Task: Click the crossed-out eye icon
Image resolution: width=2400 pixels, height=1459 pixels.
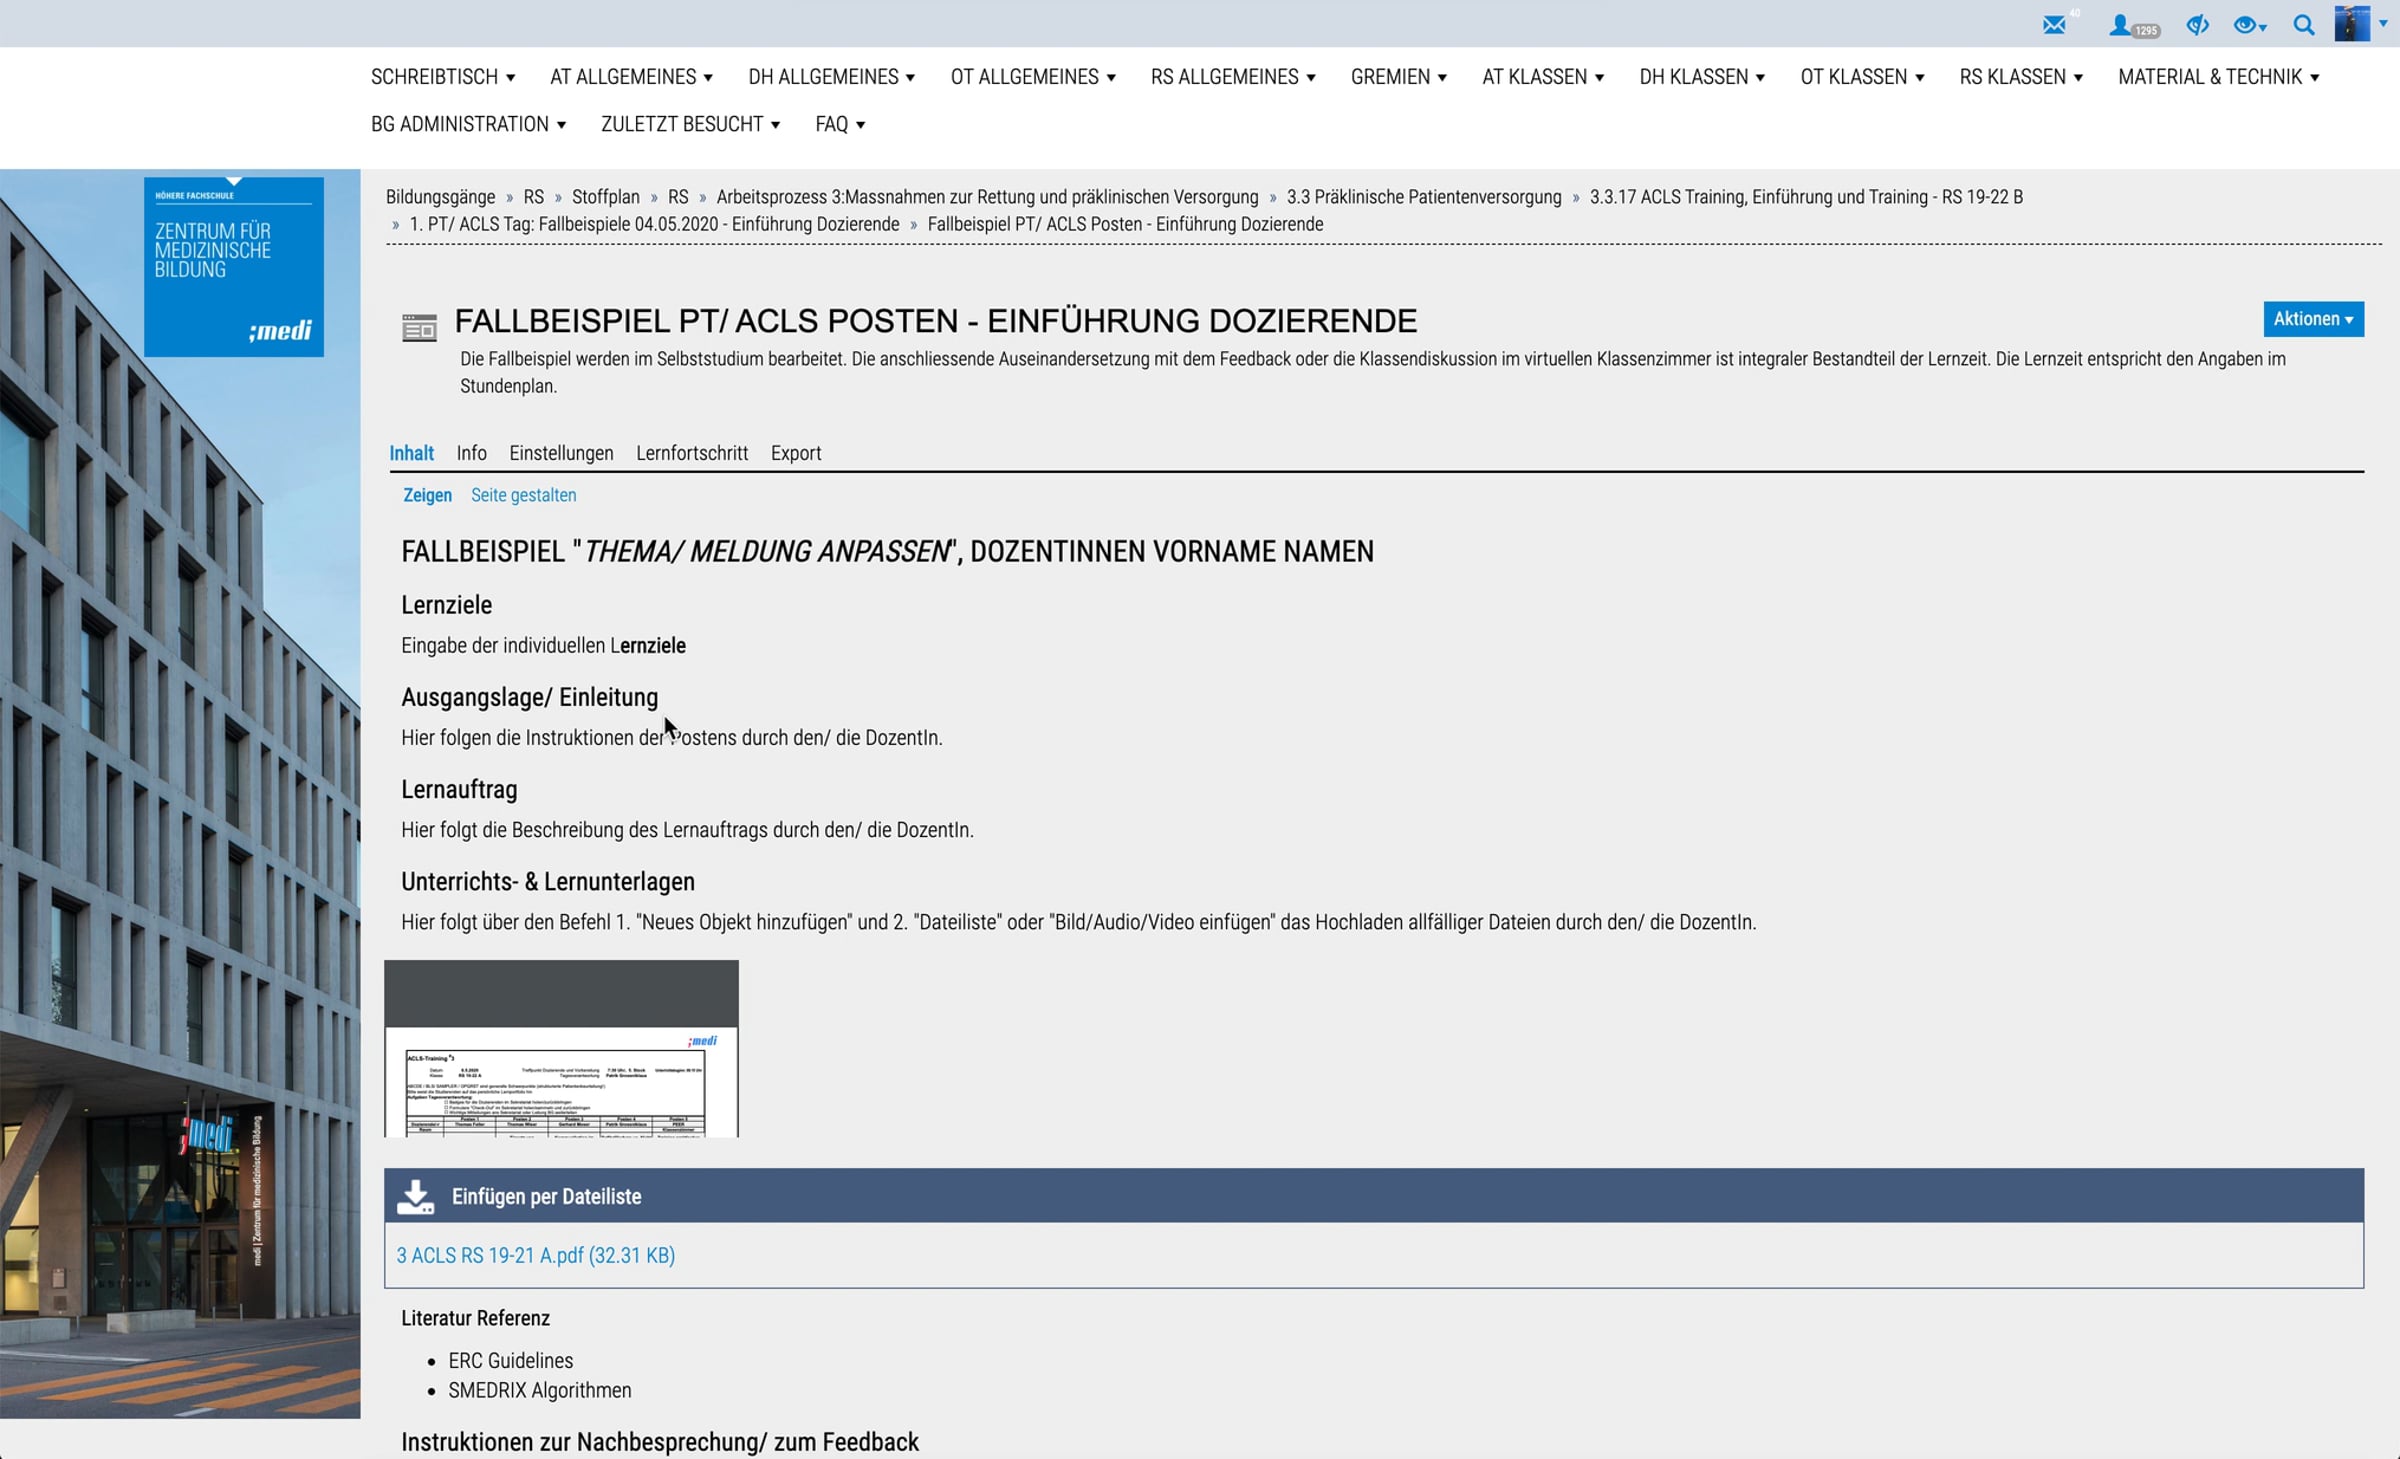Action: tap(2196, 25)
